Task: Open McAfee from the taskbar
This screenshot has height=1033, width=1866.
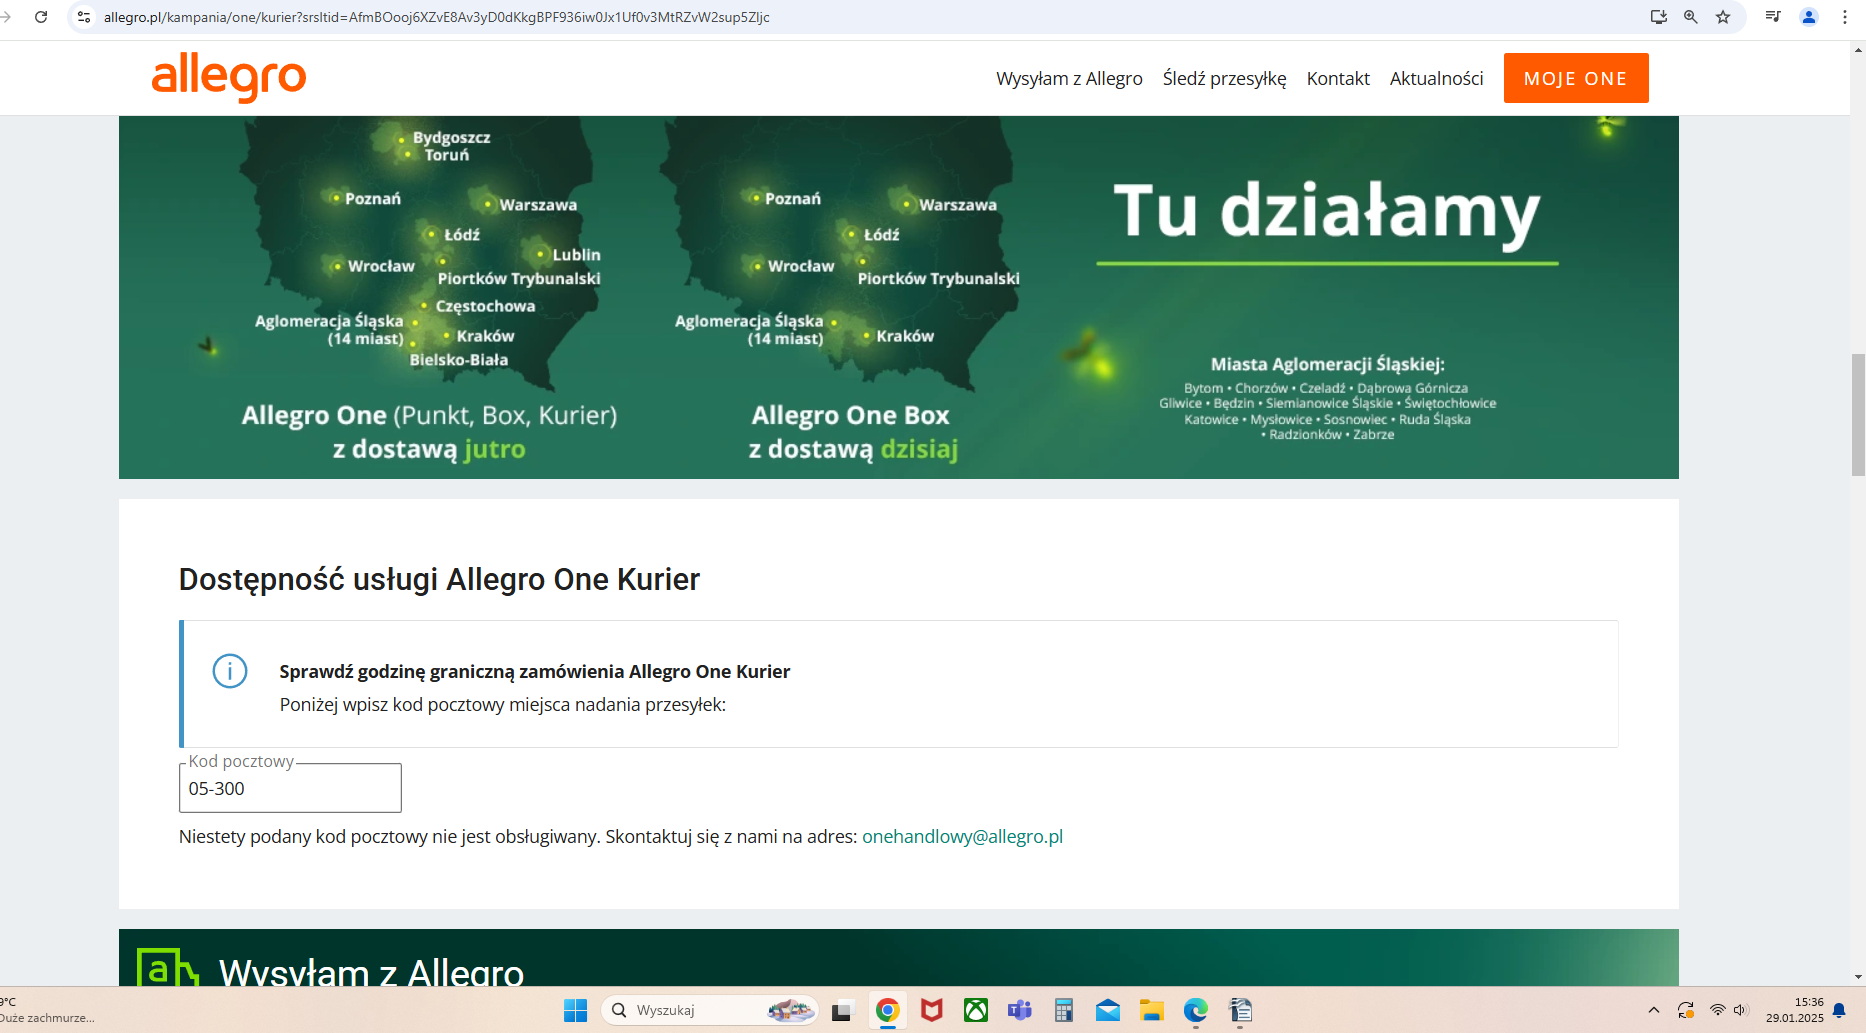Action: pos(931,1010)
